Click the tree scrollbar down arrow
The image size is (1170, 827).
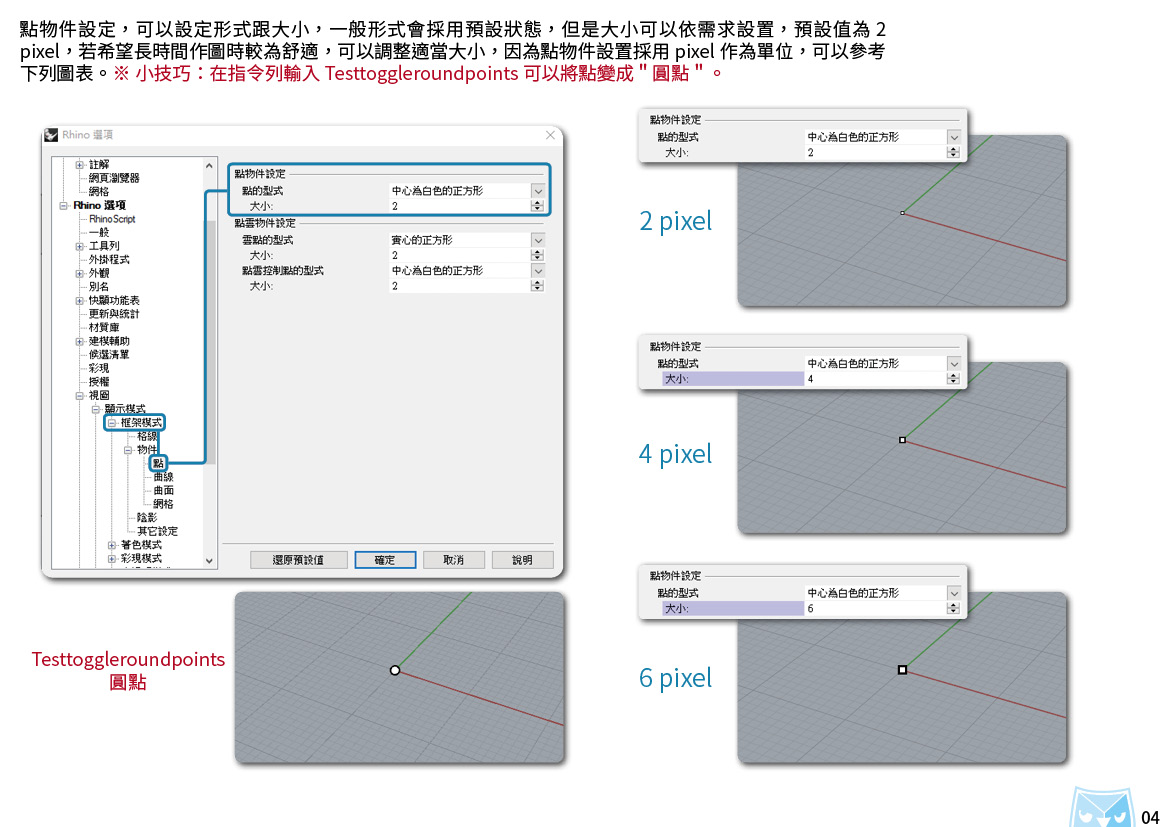tap(209, 561)
